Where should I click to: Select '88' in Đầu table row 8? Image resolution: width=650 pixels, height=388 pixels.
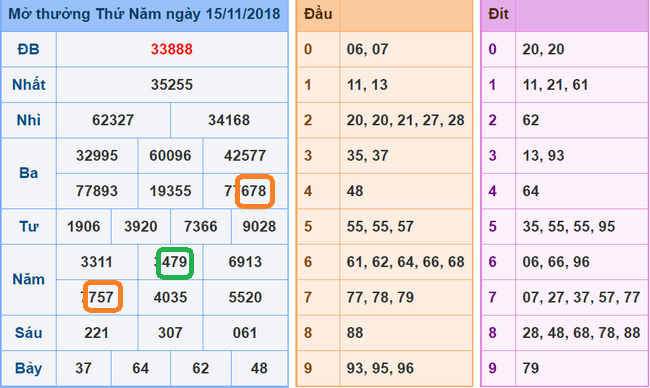coord(355,333)
